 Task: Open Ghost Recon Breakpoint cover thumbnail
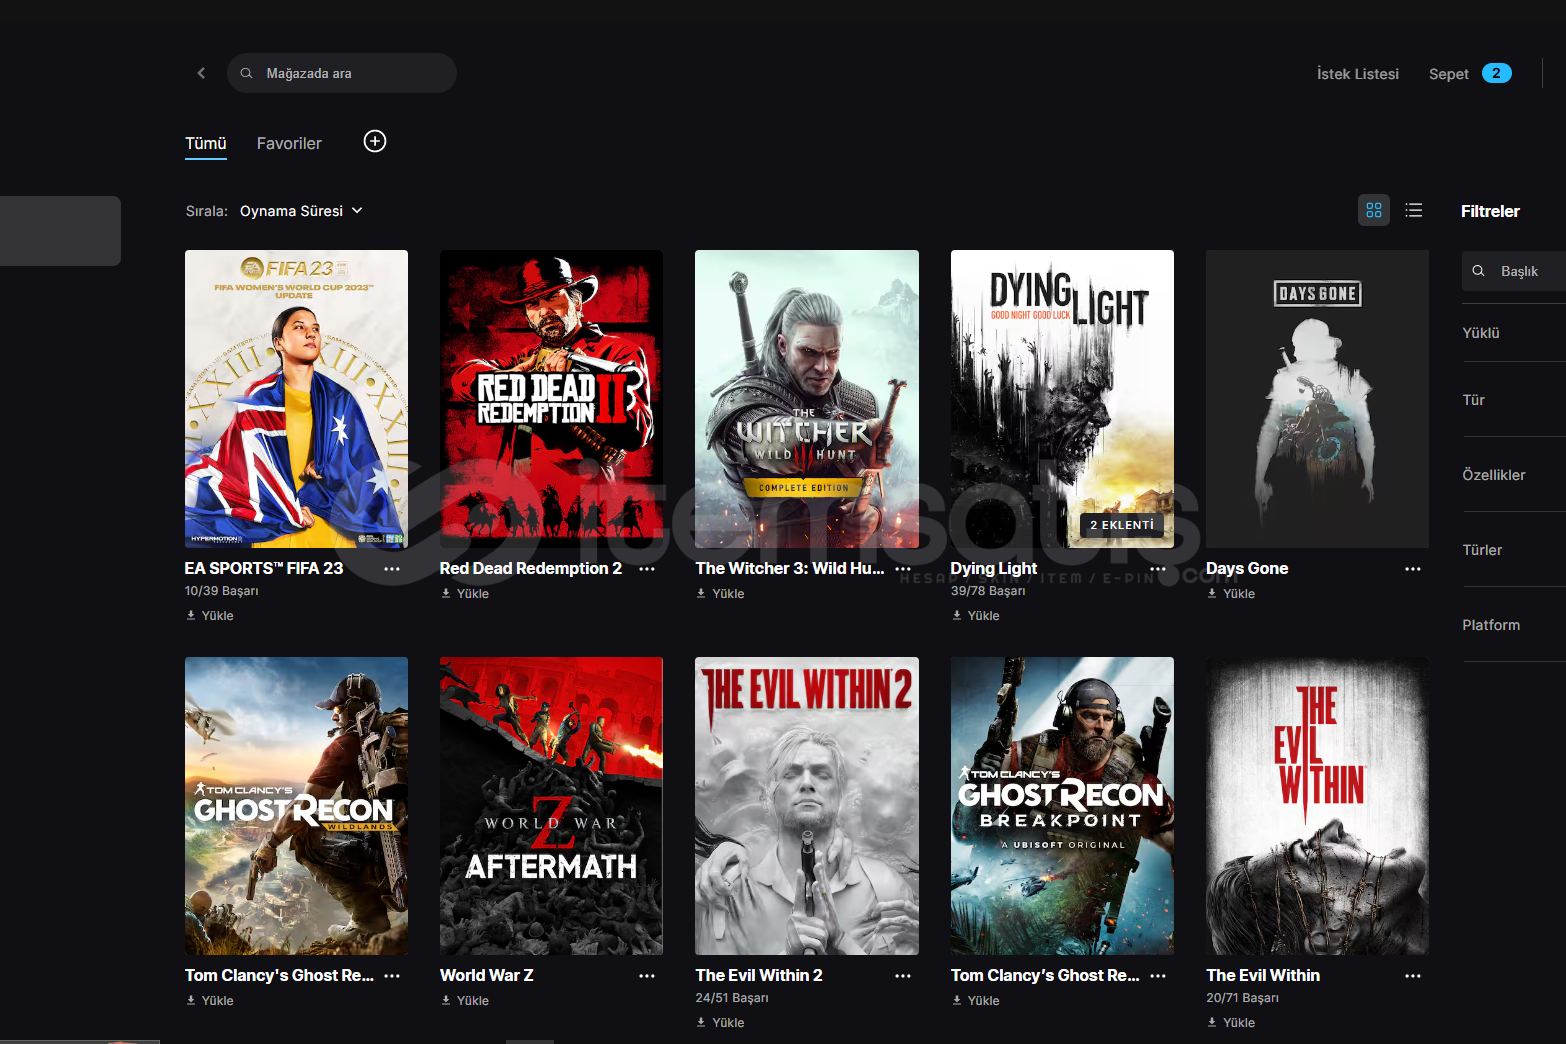[1062, 806]
